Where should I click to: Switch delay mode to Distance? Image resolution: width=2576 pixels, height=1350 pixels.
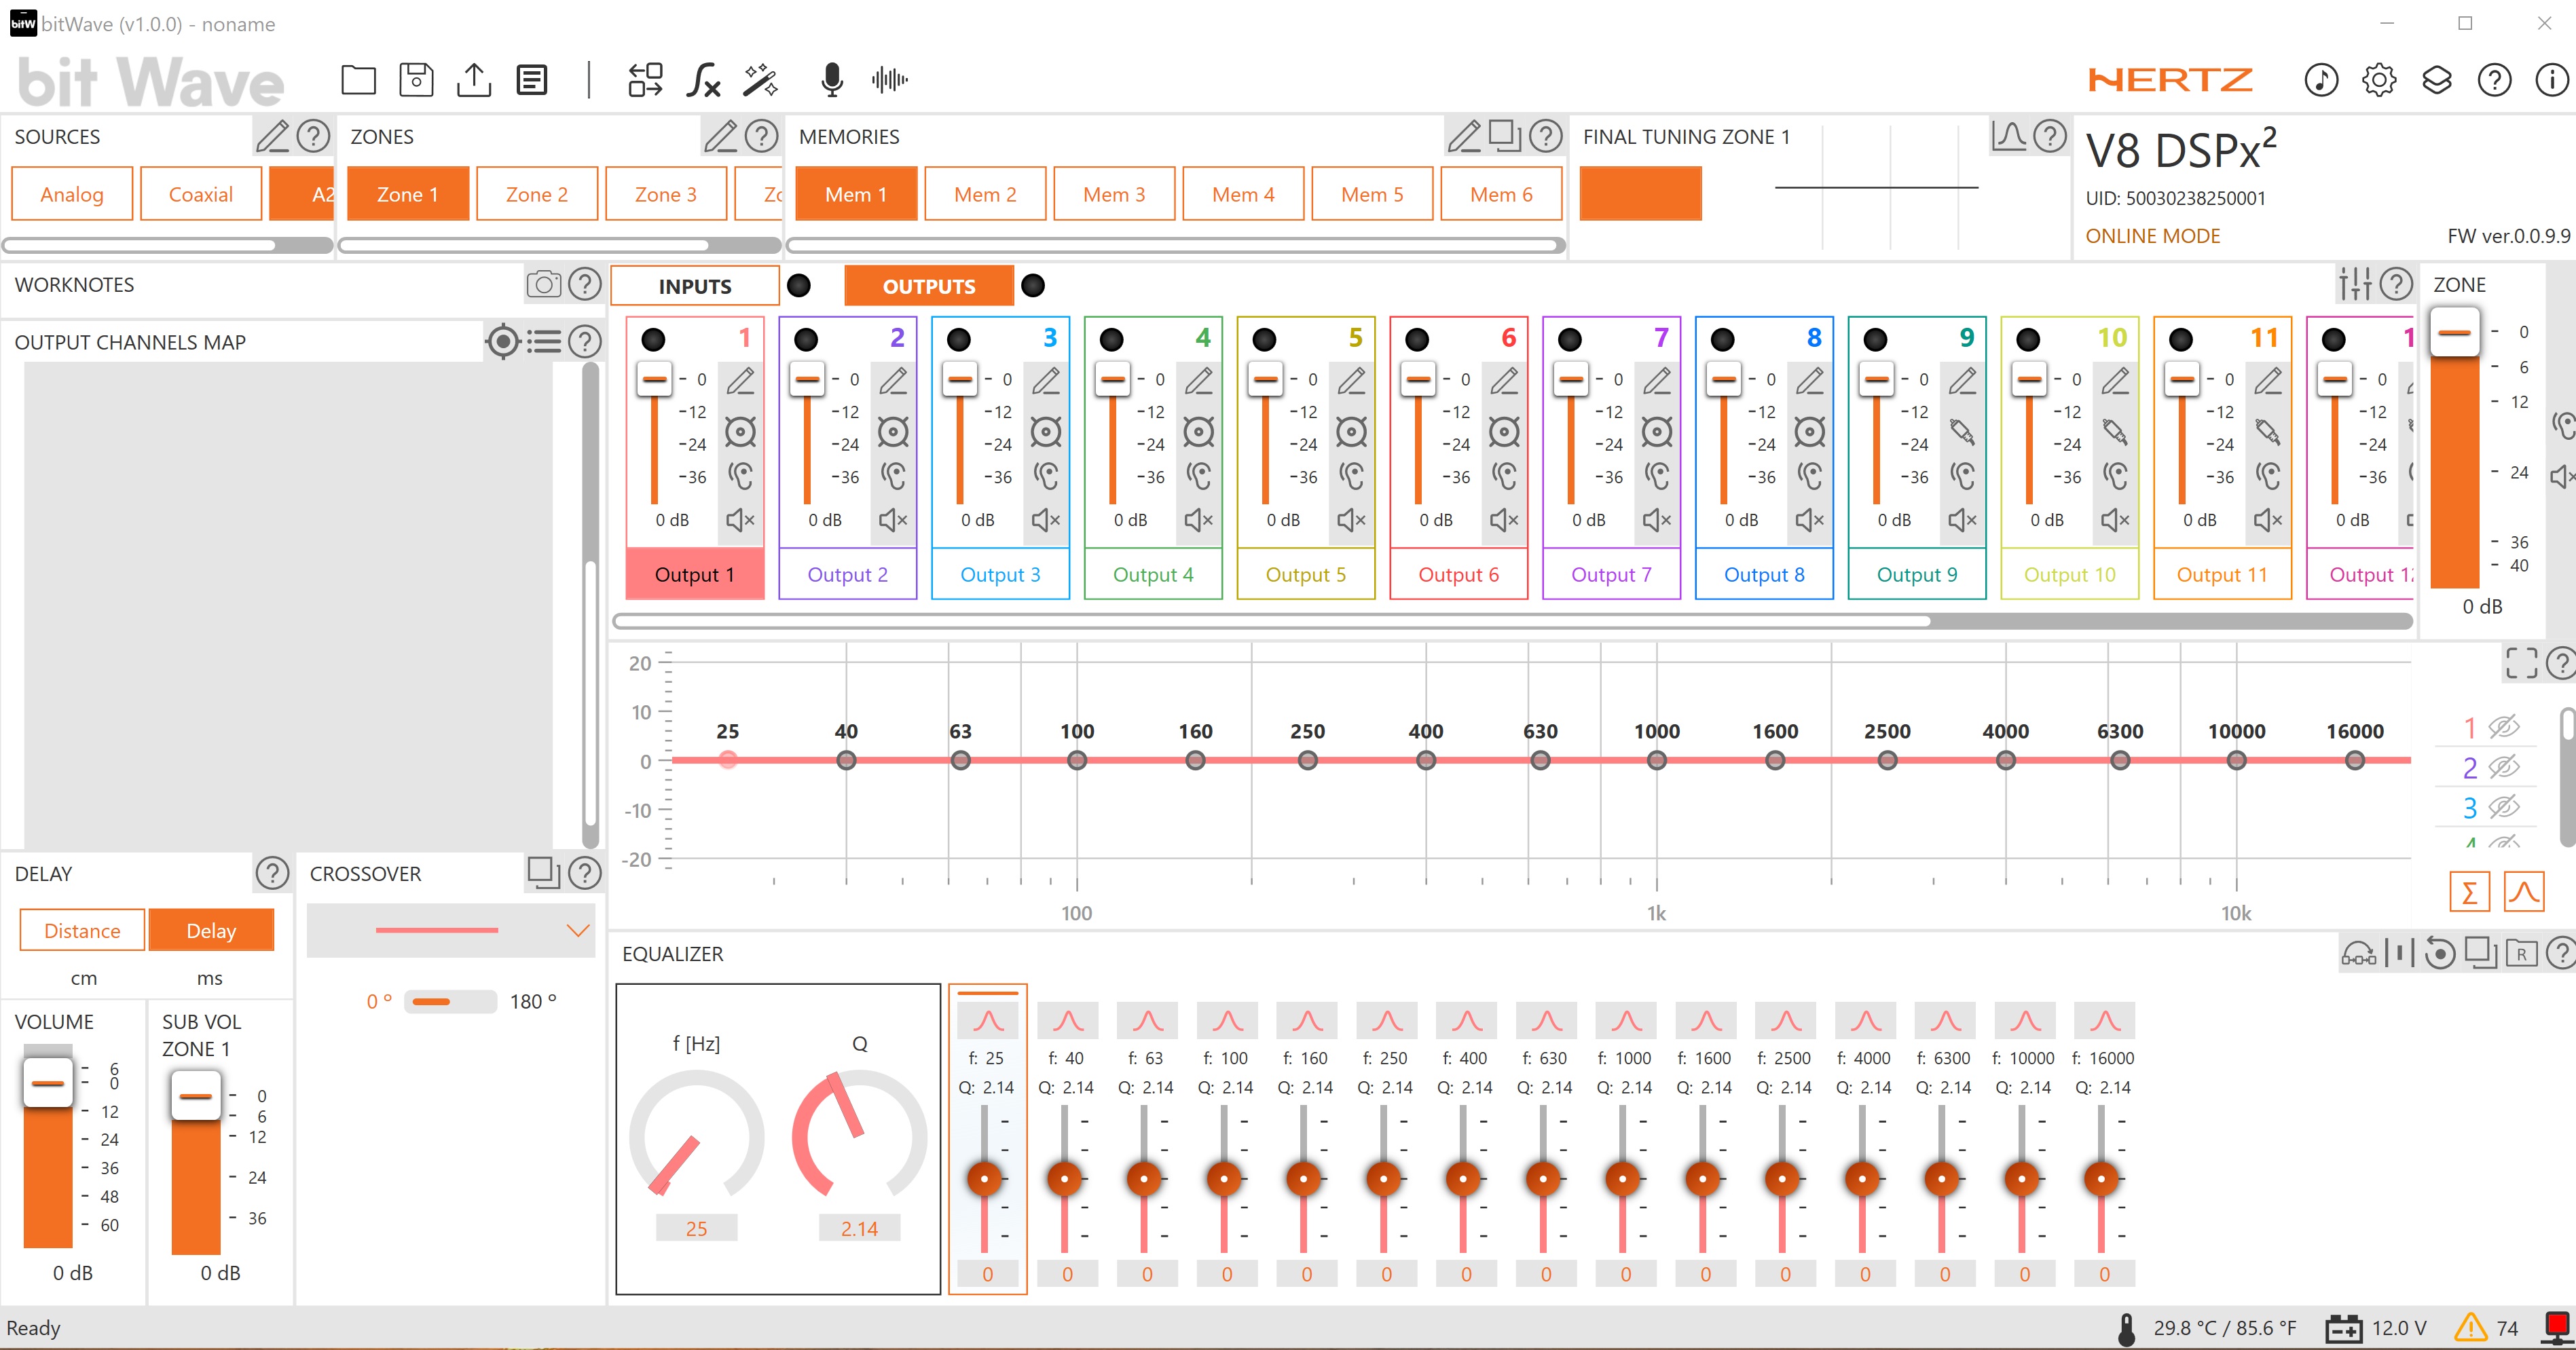coord(82,931)
